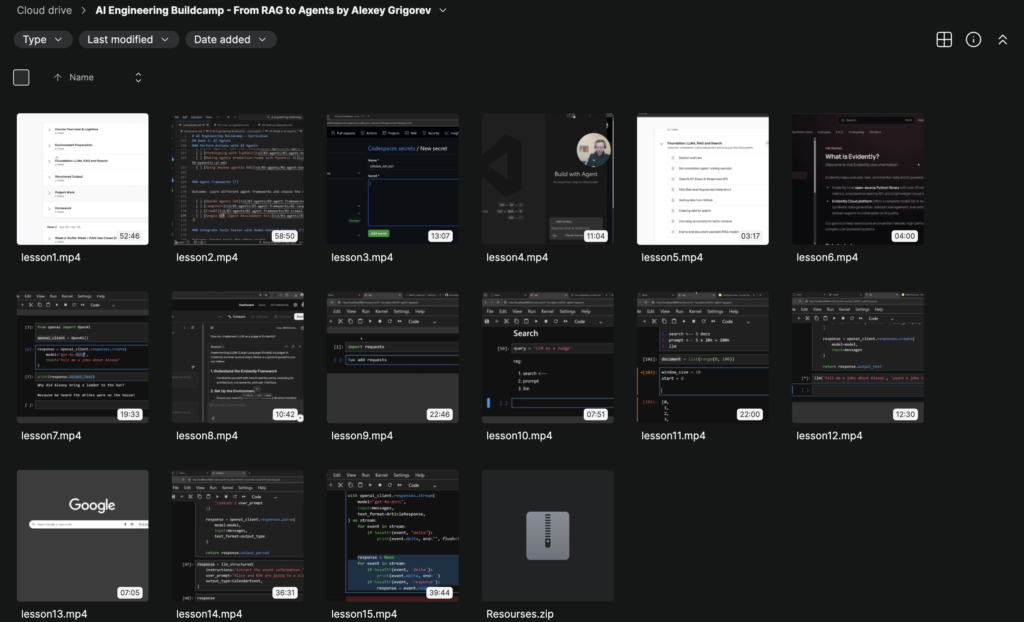Collapse the header with double chevron icon
The width and height of the screenshot is (1024, 622).
tap(1003, 39)
